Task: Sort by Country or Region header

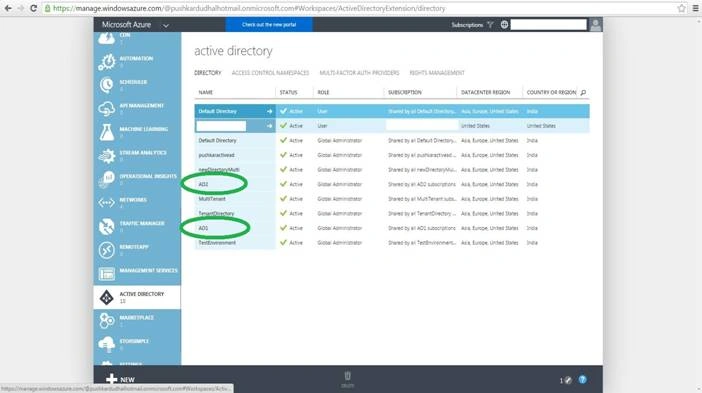Action: click(551, 92)
